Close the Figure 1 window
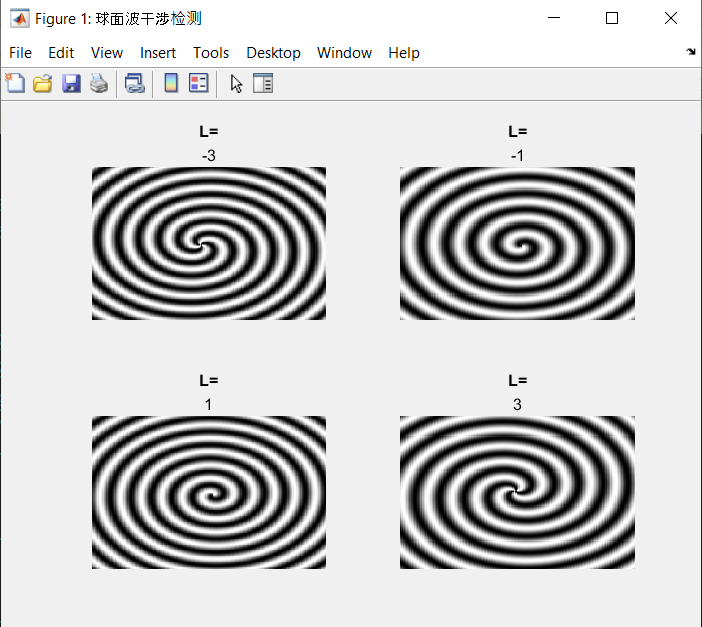Image resolution: width=702 pixels, height=627 pixels. tap(671, 18)
